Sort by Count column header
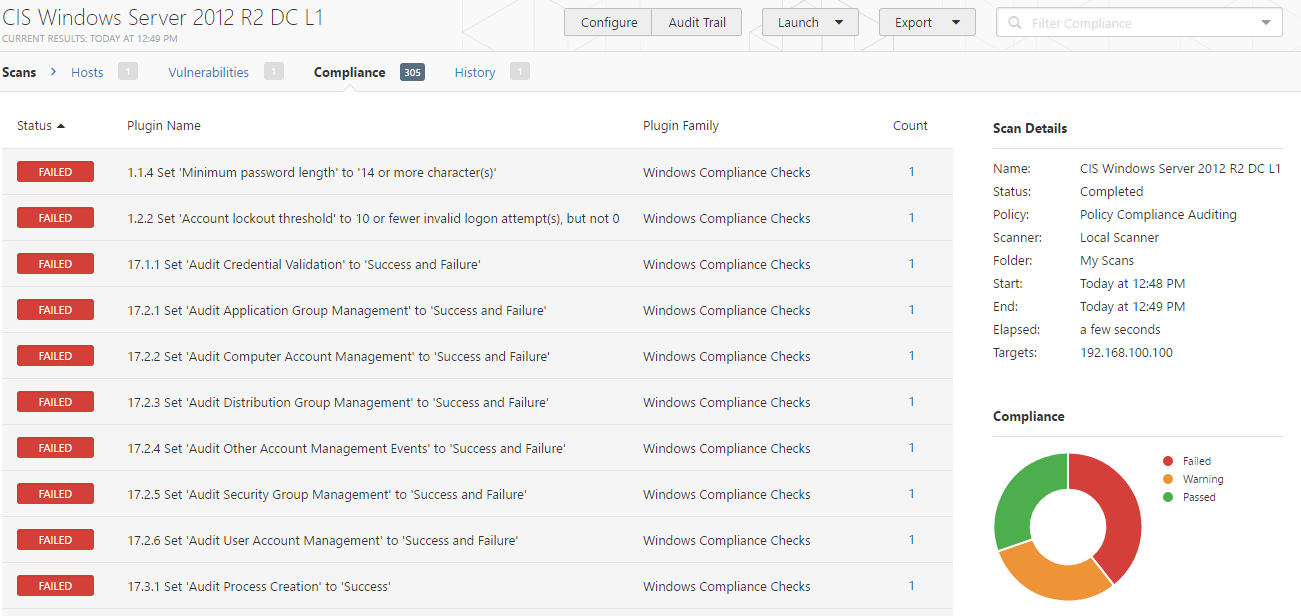Image resolution: width=1301 pixels, height=616 pixels. tap(910, 126)
